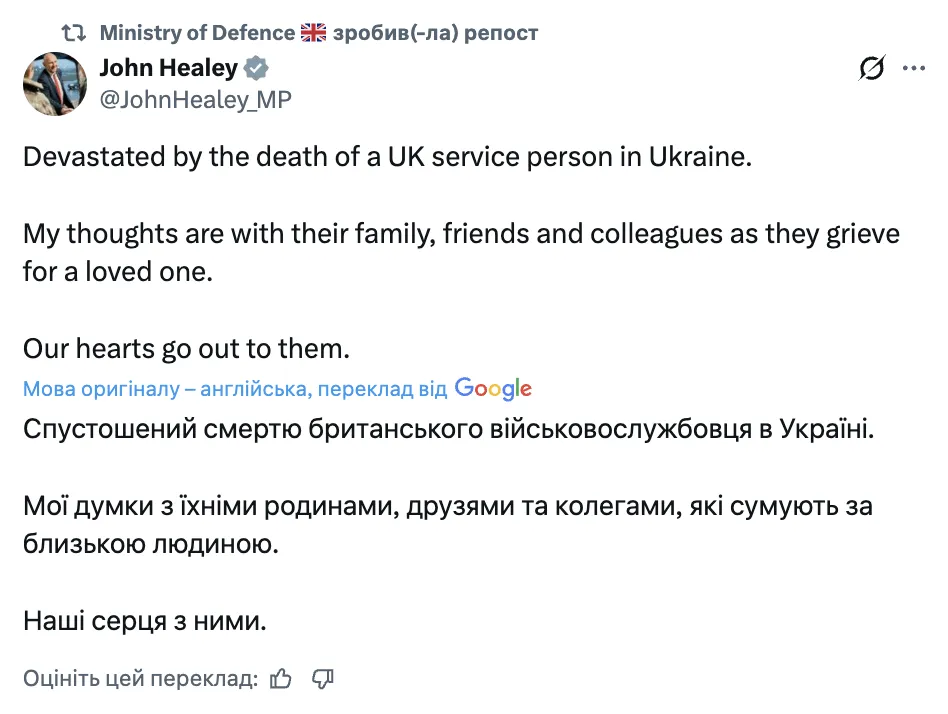Click John Healey's profile avatar
Image resolution: width=948 pixels, height=714 pixels.
tap(55, 84)
